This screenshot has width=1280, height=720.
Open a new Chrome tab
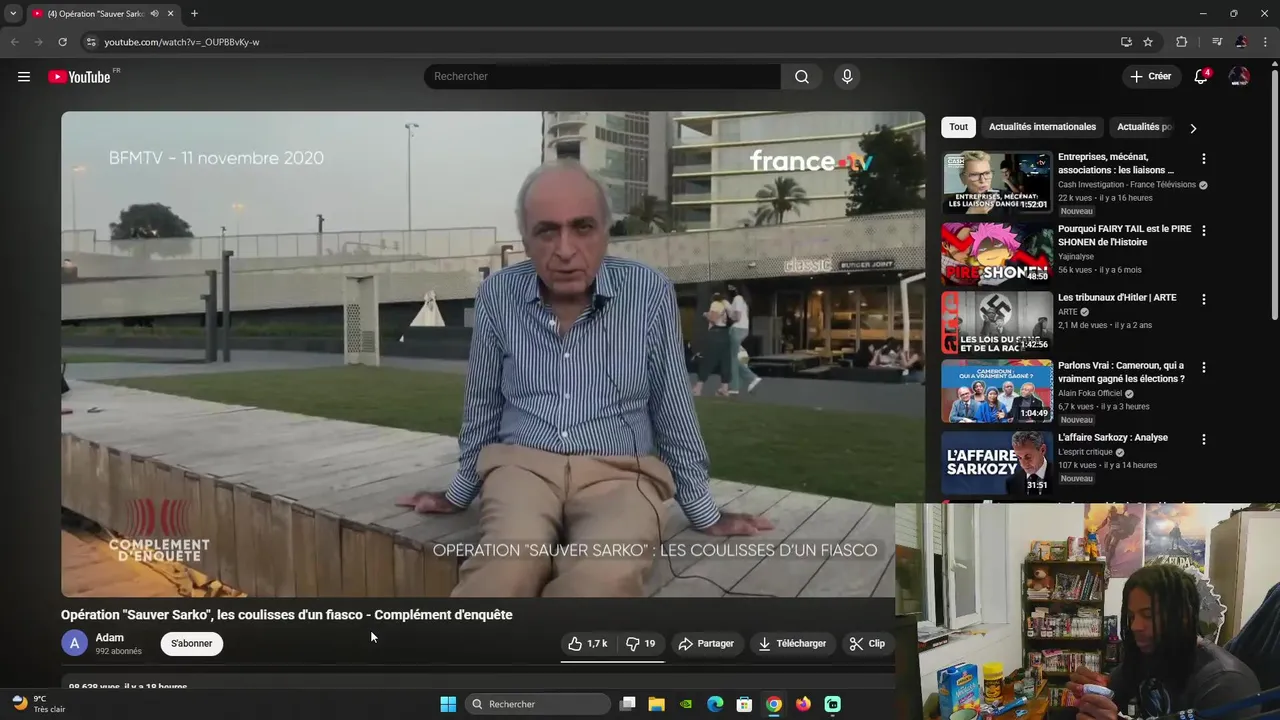tap(194, 14)
